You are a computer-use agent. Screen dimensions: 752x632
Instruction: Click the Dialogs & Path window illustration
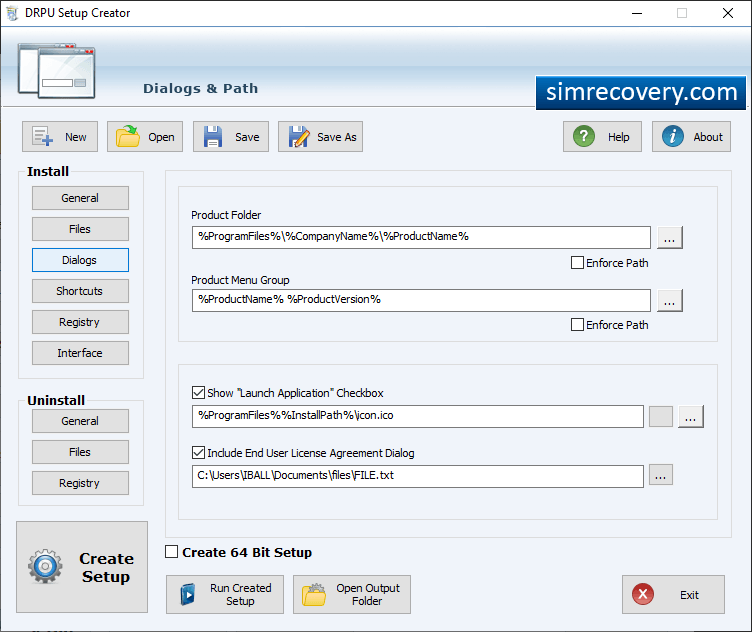click(x=57, y=71)
